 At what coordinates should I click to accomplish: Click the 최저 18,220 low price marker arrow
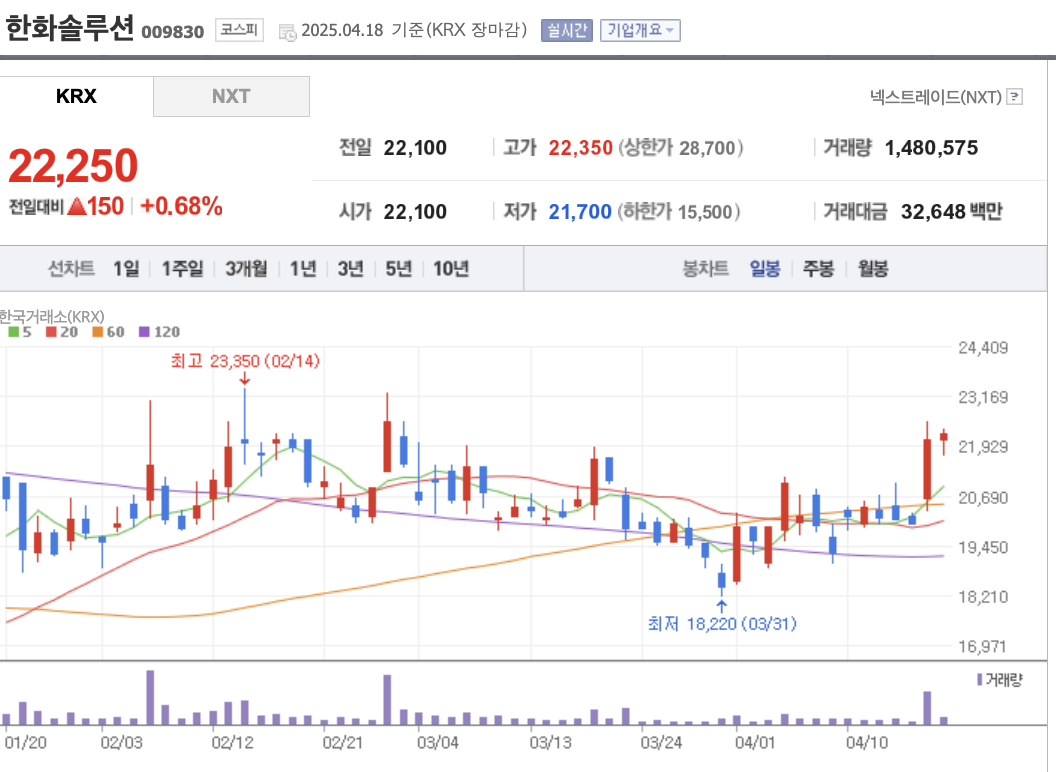tap(721, 604)
